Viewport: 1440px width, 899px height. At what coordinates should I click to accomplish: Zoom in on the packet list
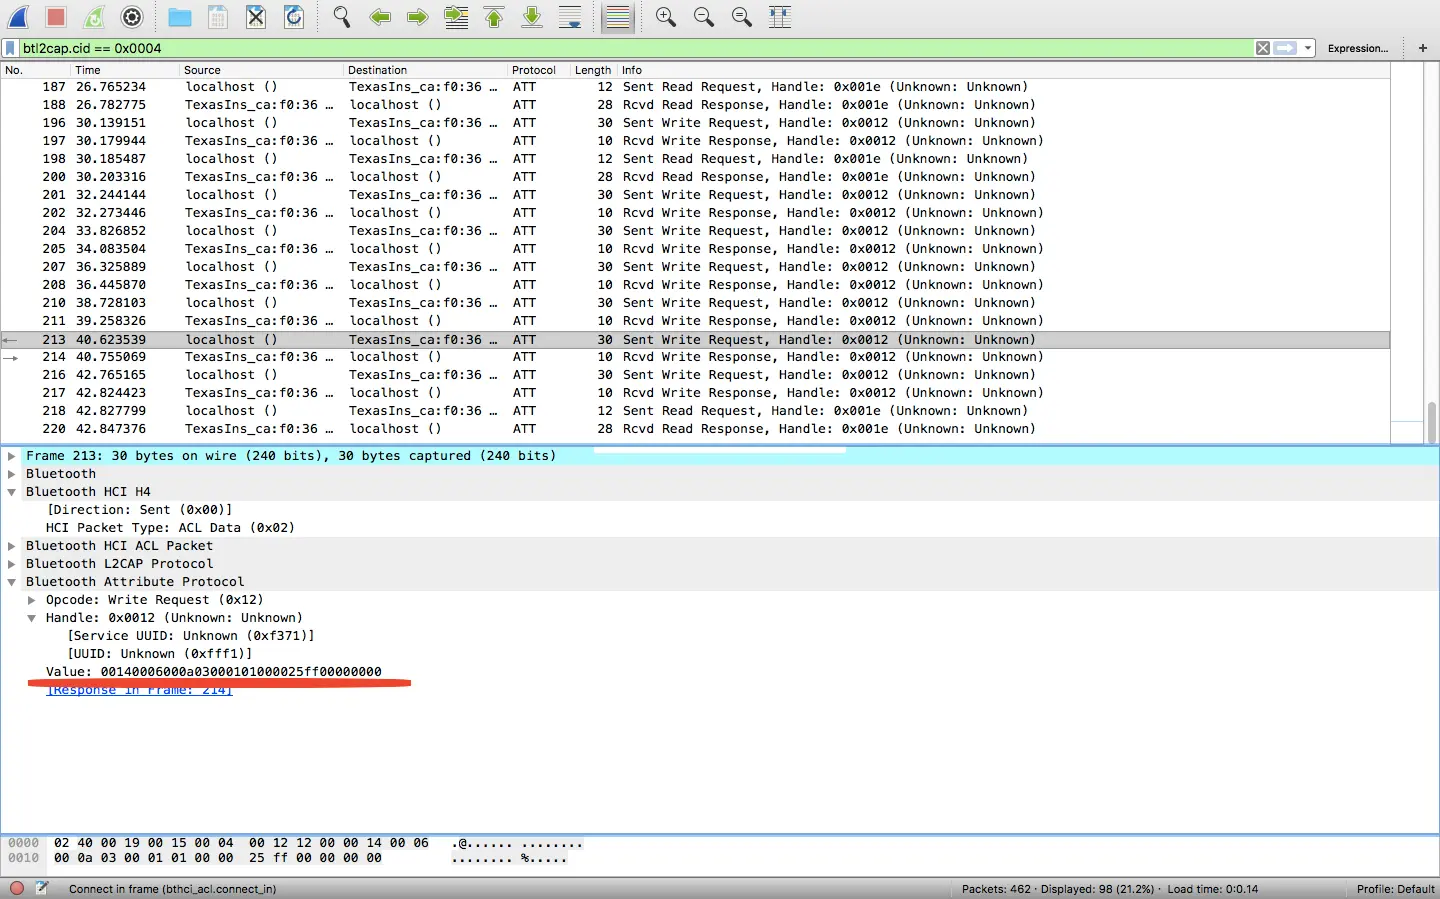(665, 17)
